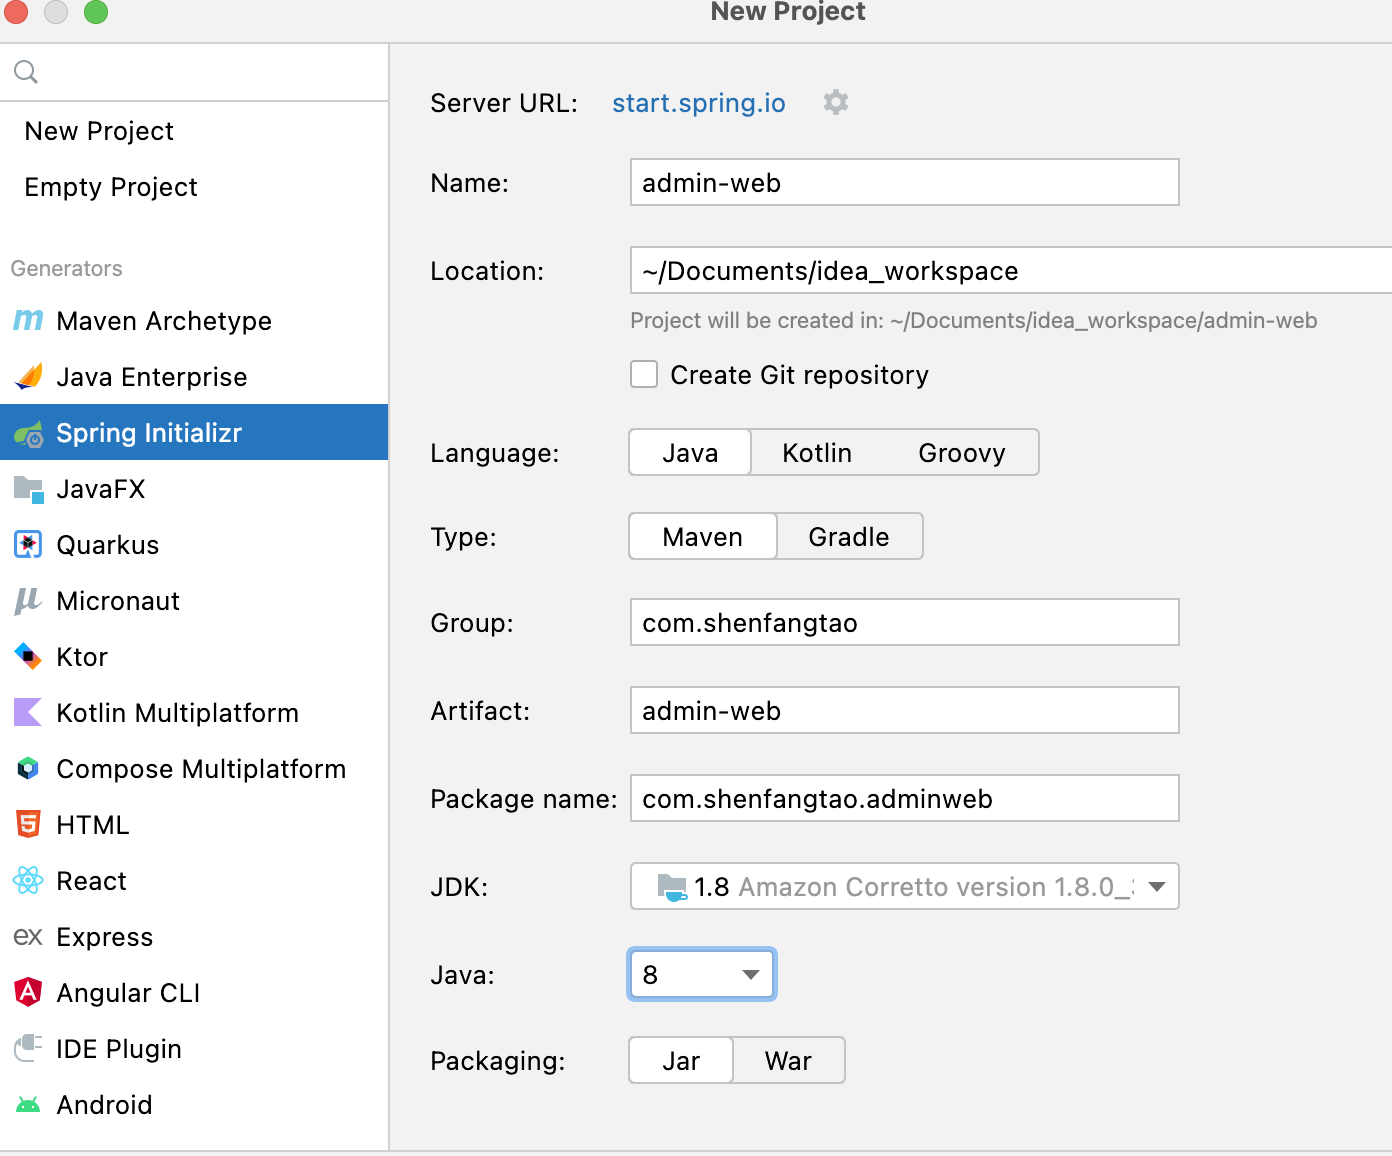The image size is (1392, 1156).
Task: Click the Name field with admin-web
Action: (x=905, y=182)
